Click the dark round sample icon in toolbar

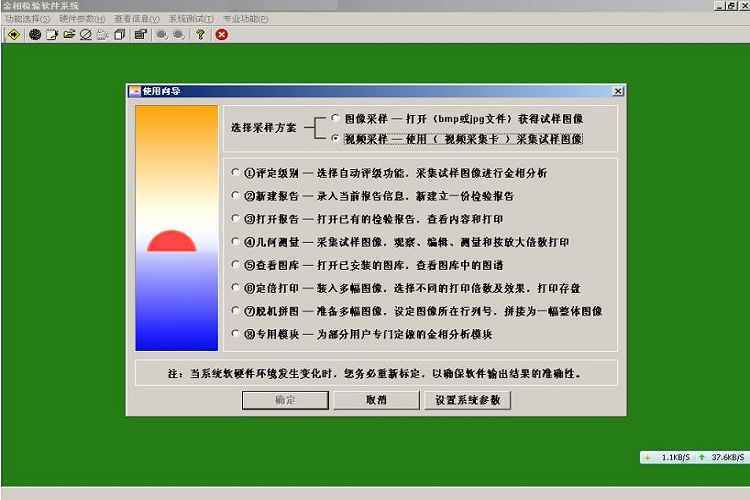(x=35, y=34)
